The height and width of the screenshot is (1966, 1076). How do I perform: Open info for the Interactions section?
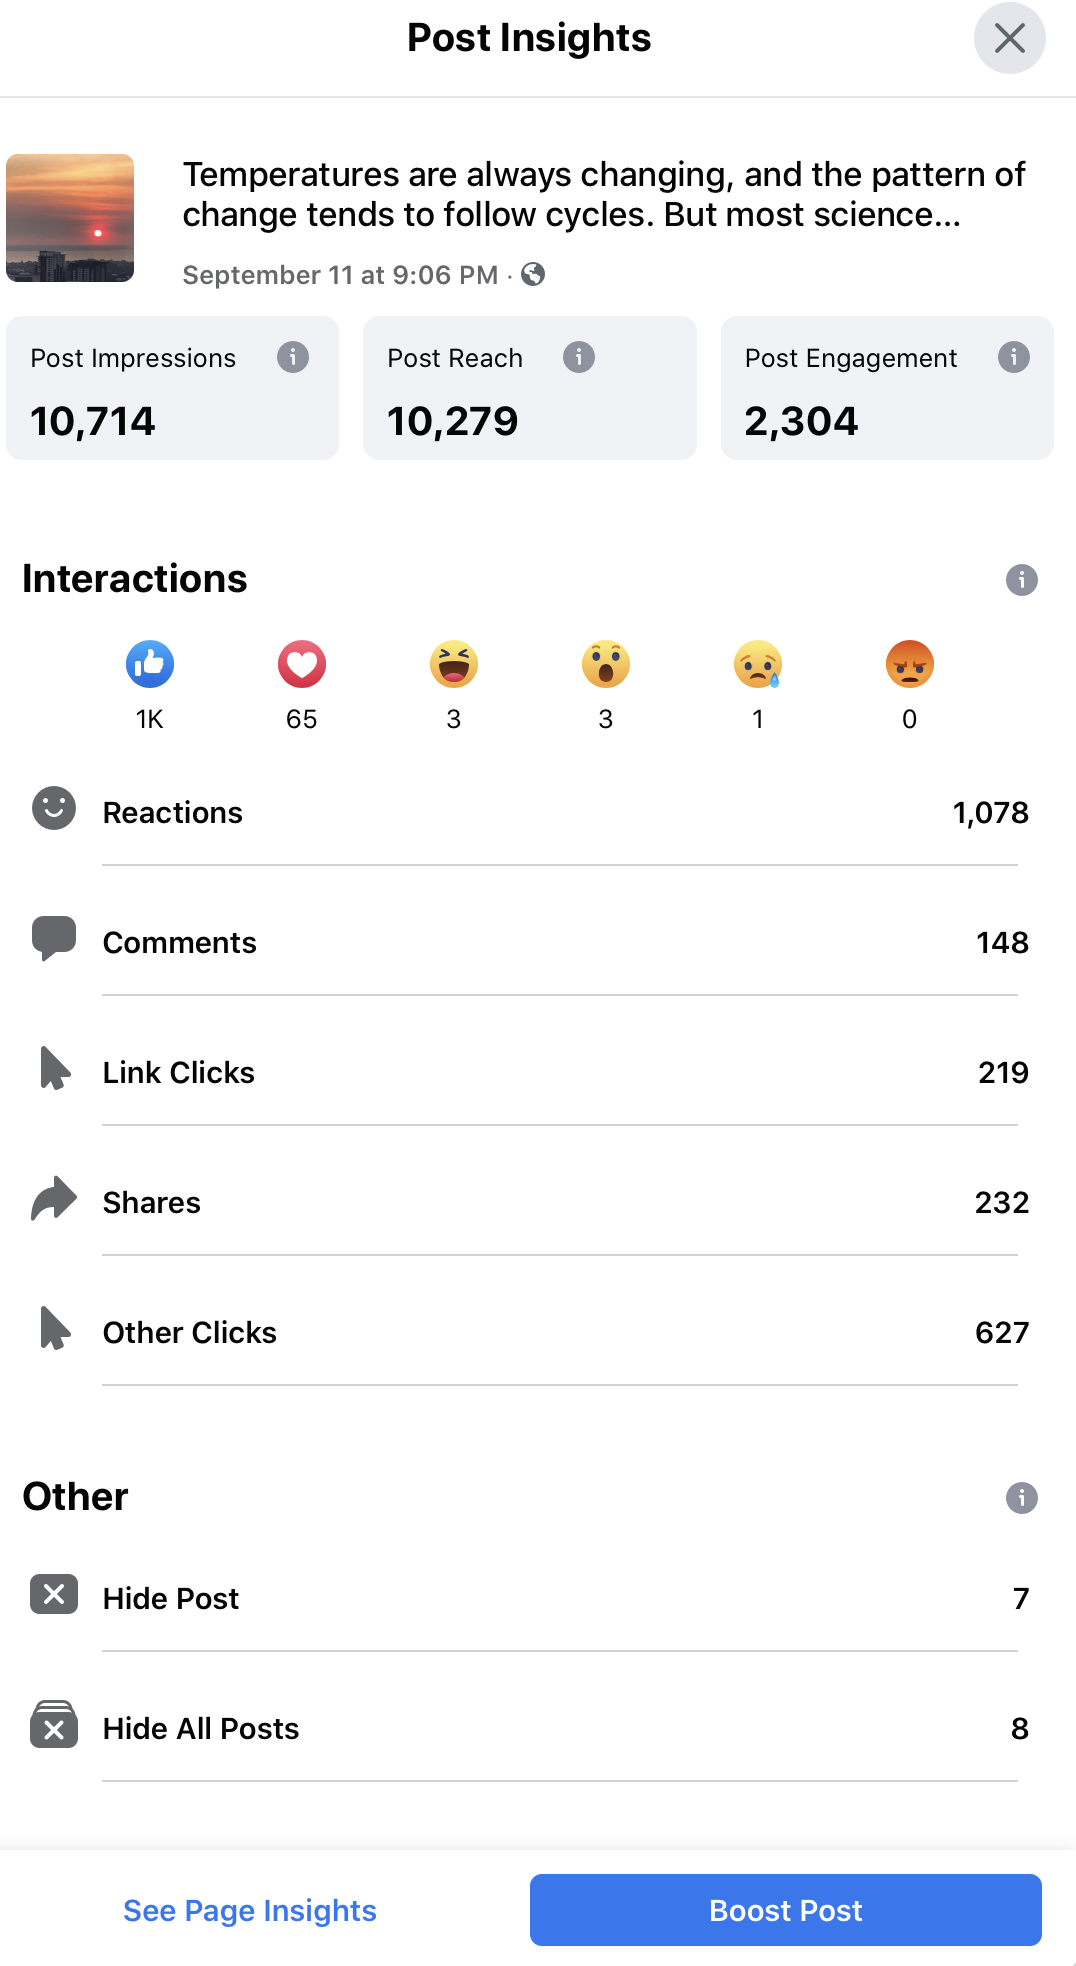[x=1021, y=580]
